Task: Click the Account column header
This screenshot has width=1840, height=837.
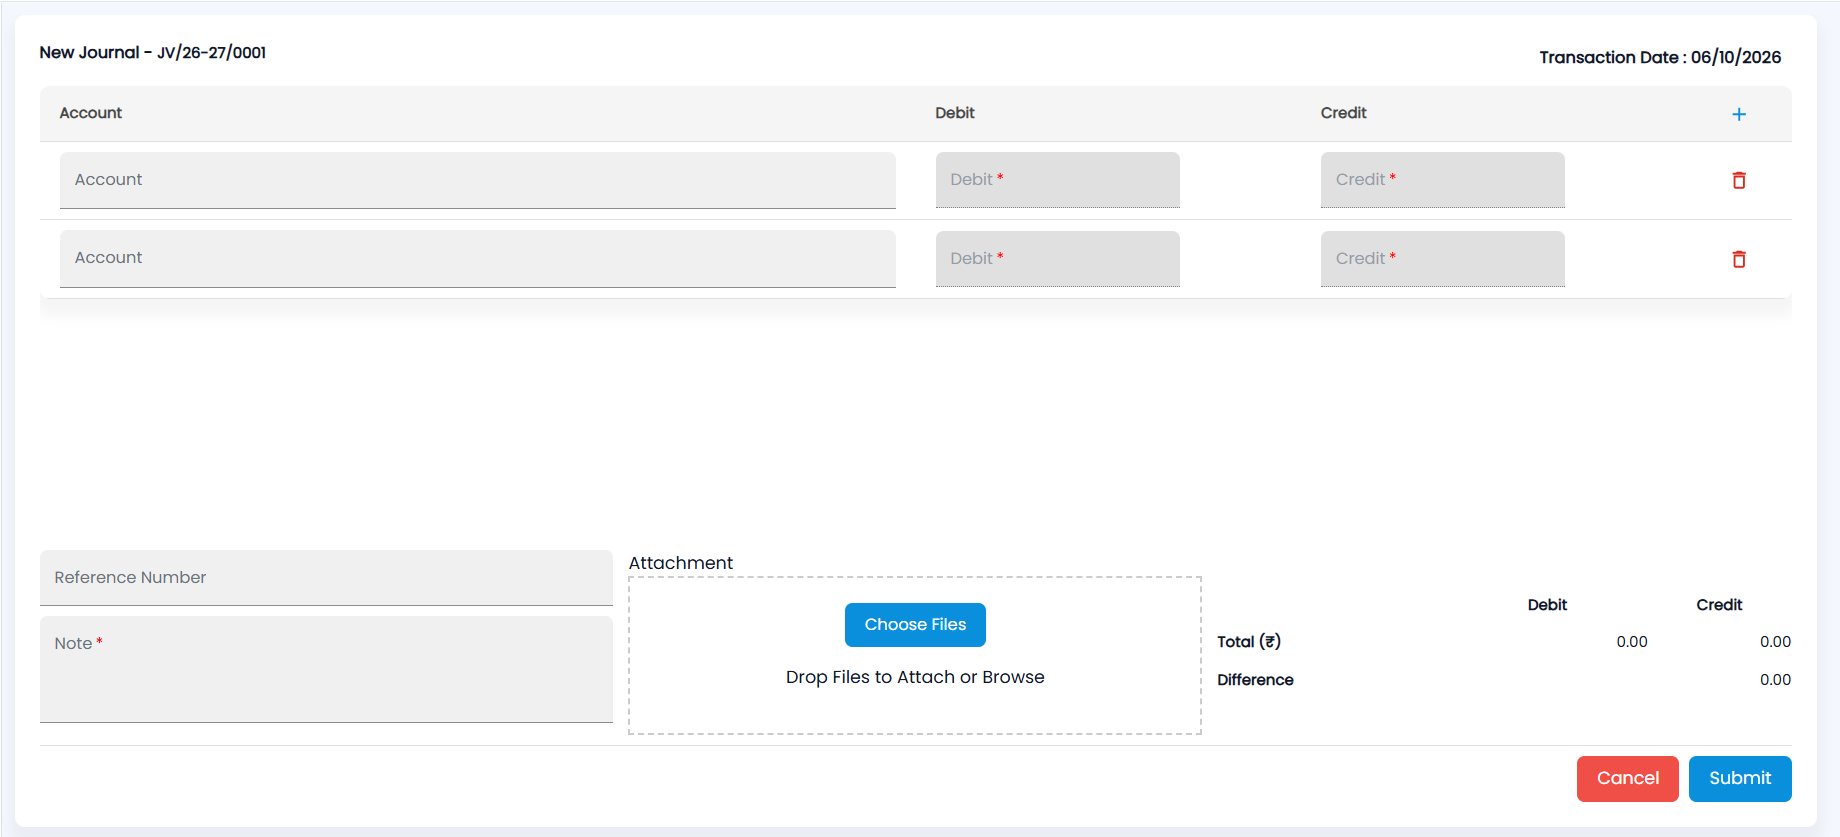Action: [91, 113]
